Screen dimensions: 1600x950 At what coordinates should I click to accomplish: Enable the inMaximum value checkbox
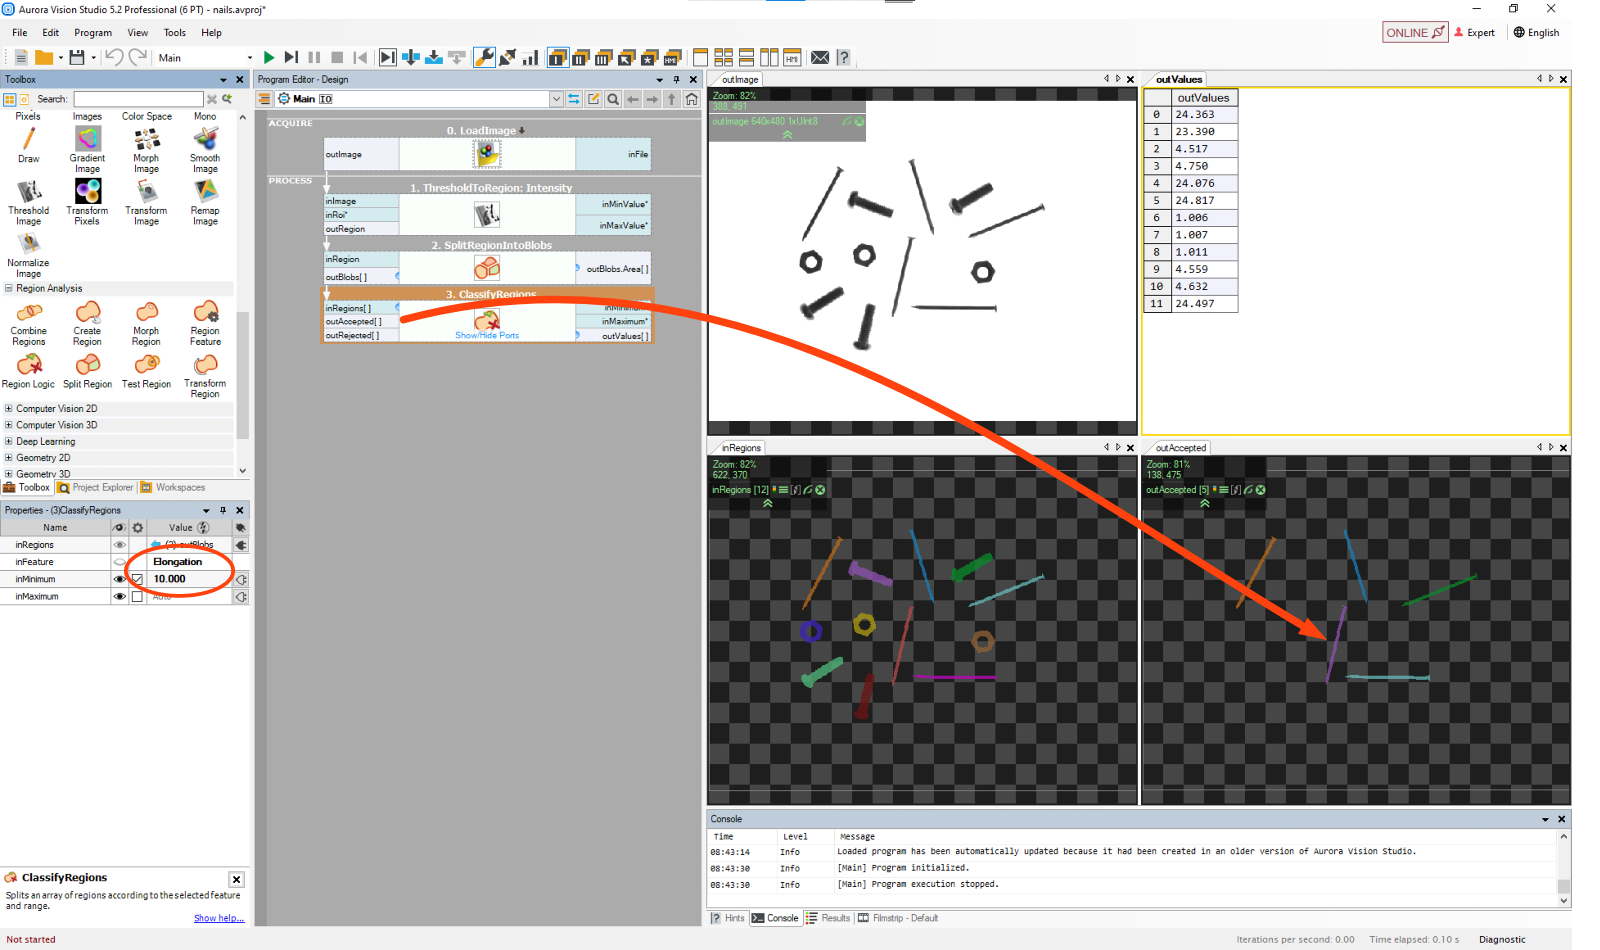137,597
